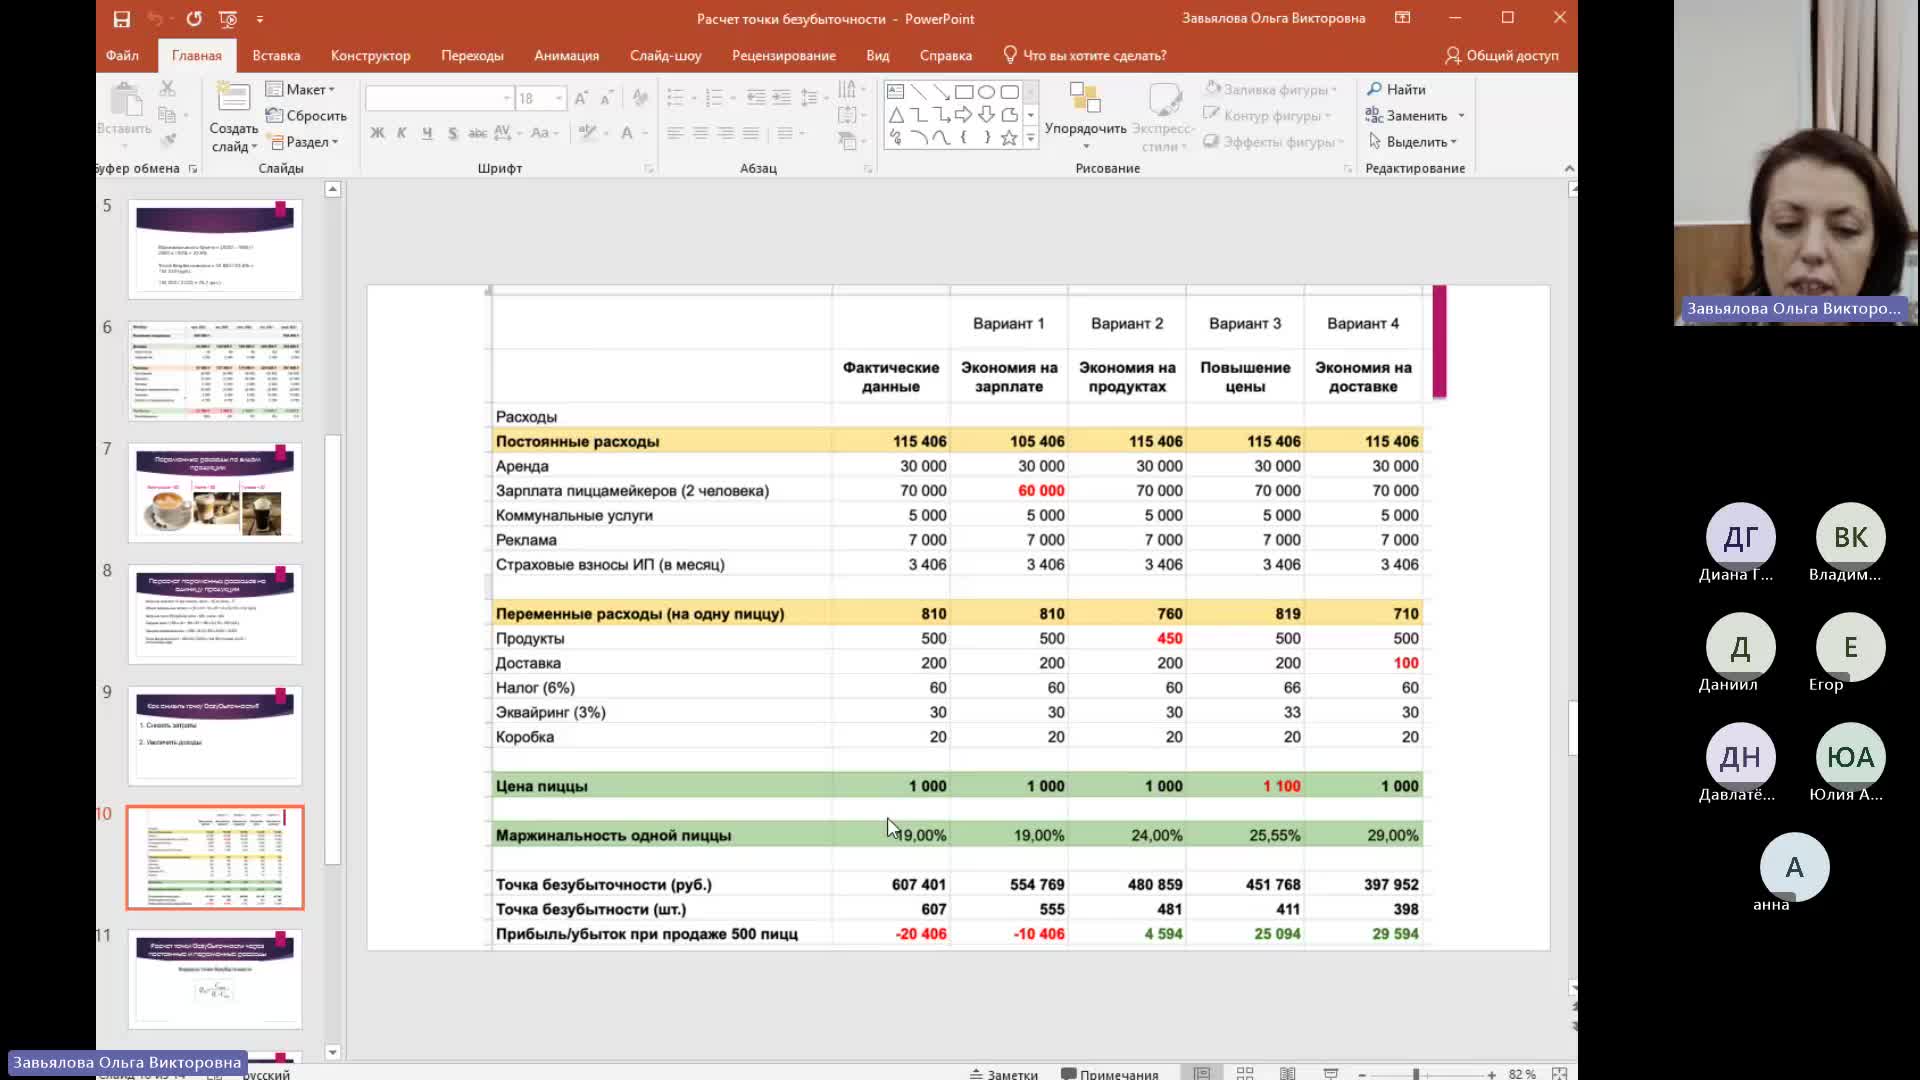Image resolution: width=1920 pixels, height=1080 pixels.
Task: Open the Arrange (Упорядочить) dropdown
Action: click(1085, 115)
